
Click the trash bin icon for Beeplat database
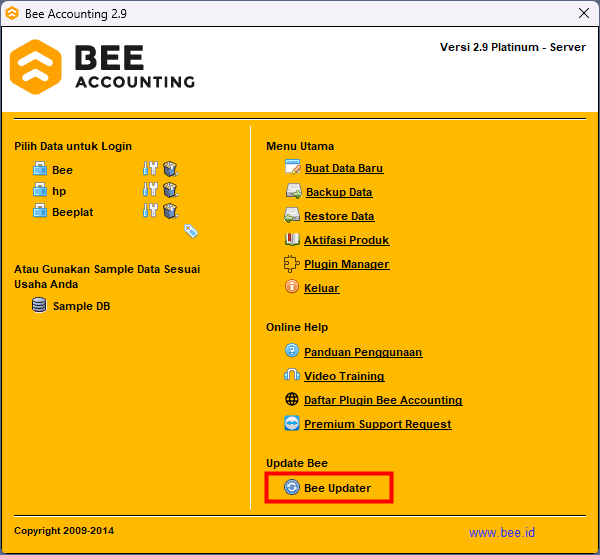point(170,211)
